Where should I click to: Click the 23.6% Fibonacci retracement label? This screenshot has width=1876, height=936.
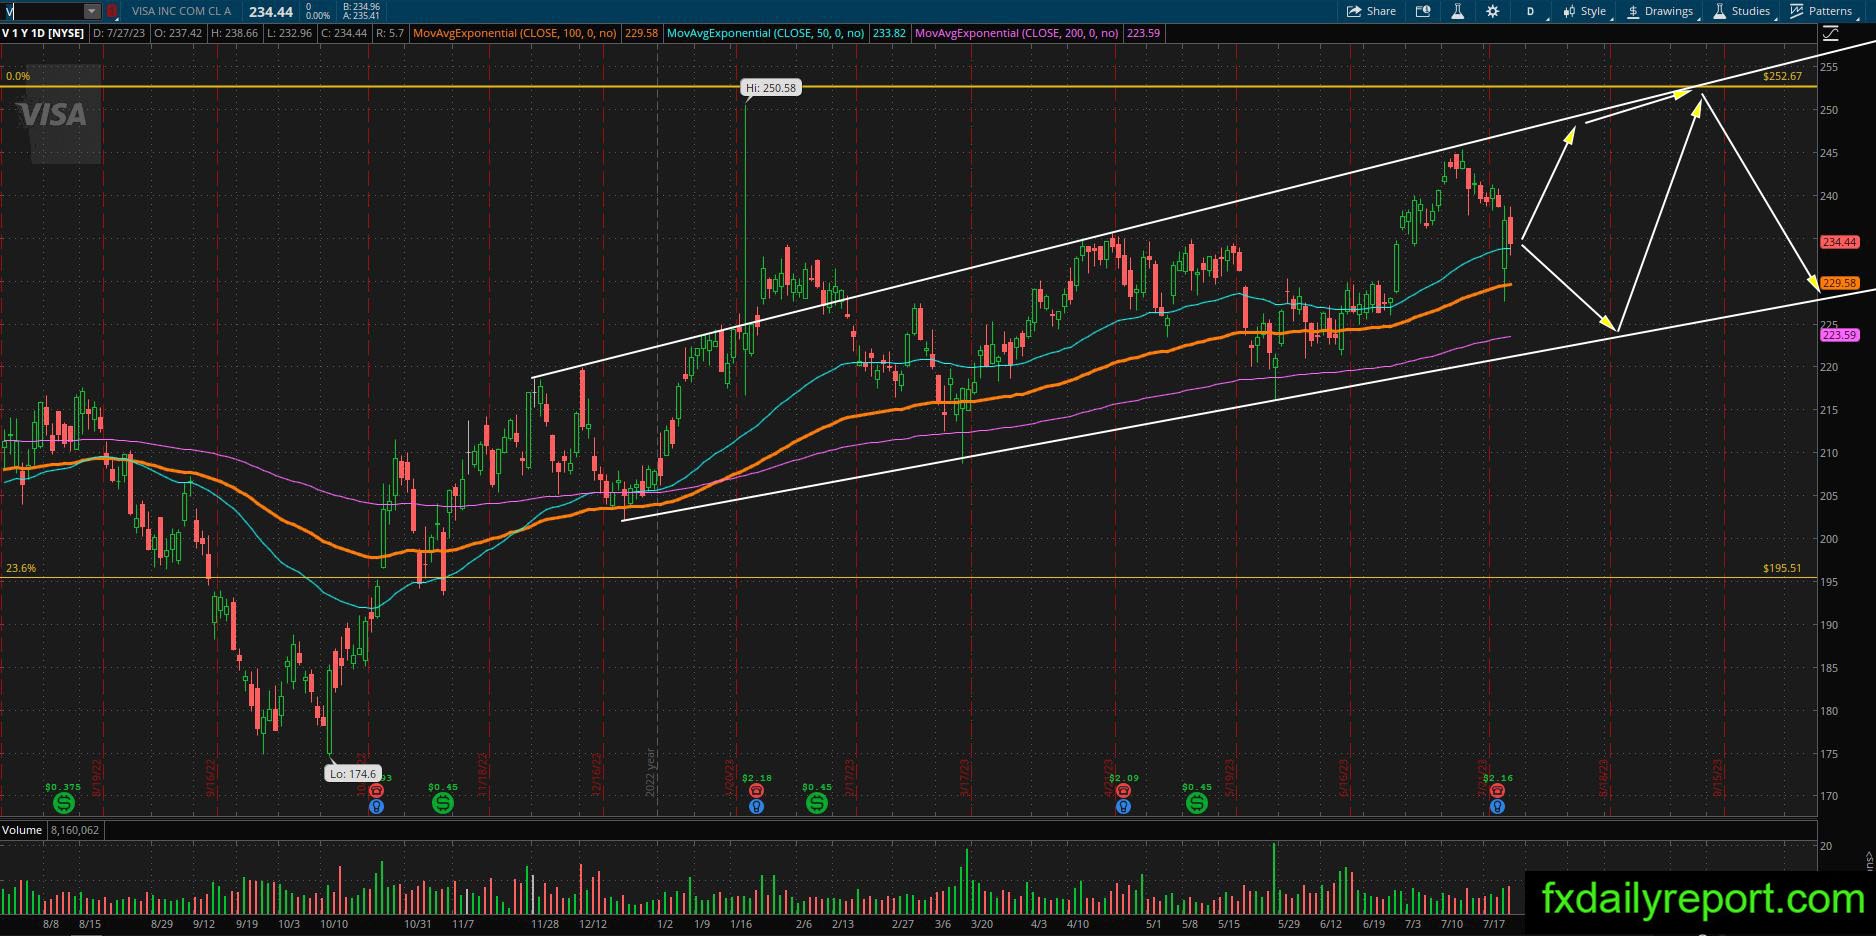21,568
